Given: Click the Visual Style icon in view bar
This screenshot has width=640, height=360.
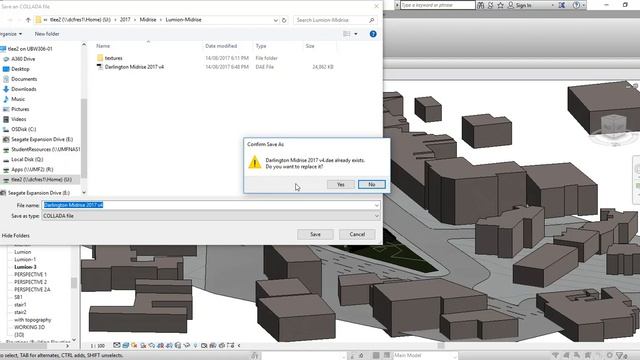Looking at the screenshot, I should pyautogui.click(x=125, y=345).
